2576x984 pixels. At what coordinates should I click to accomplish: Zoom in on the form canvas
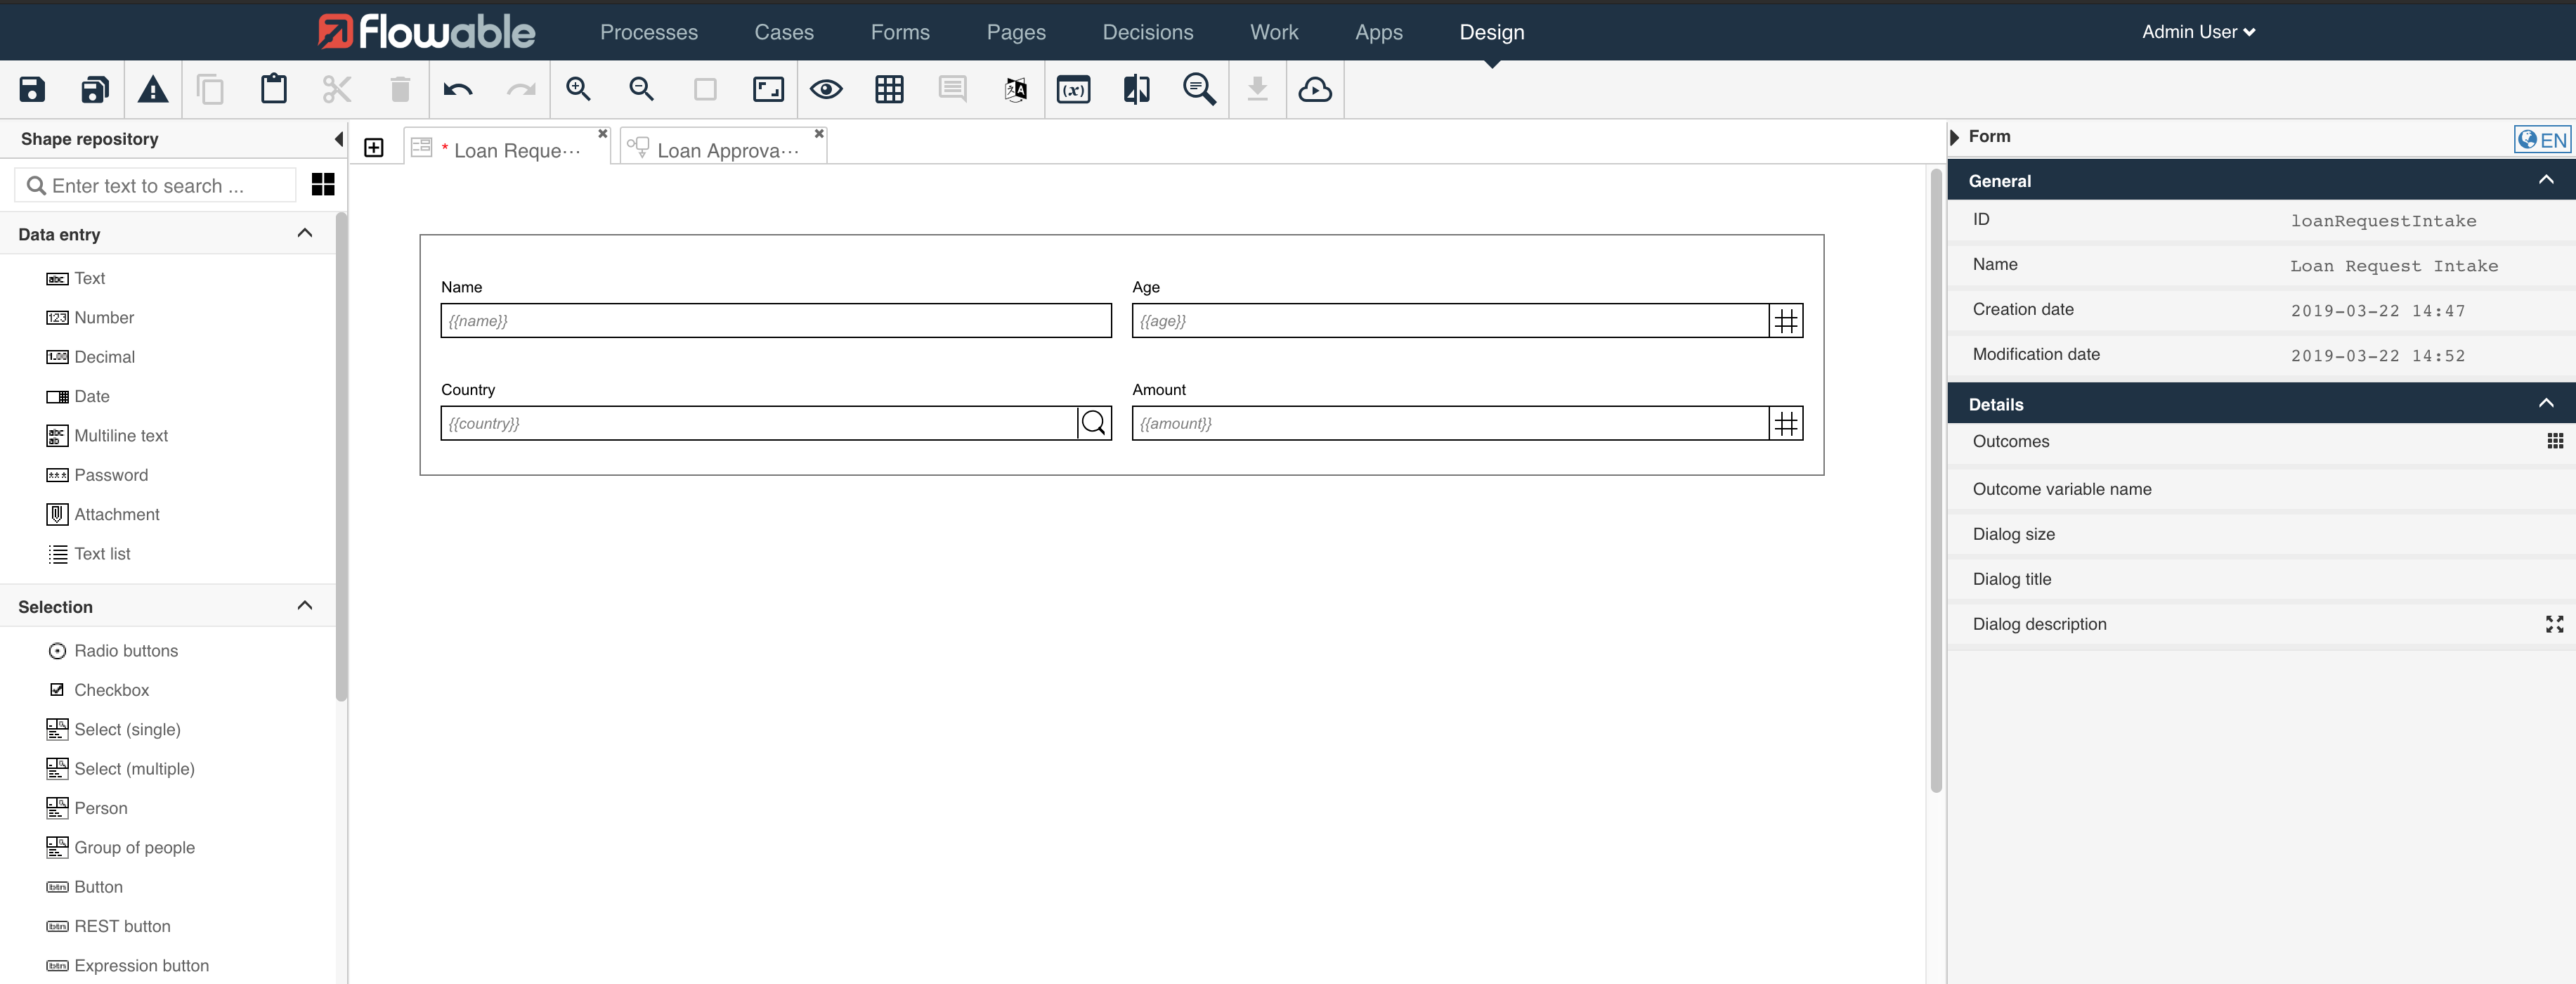coord(578,89)
